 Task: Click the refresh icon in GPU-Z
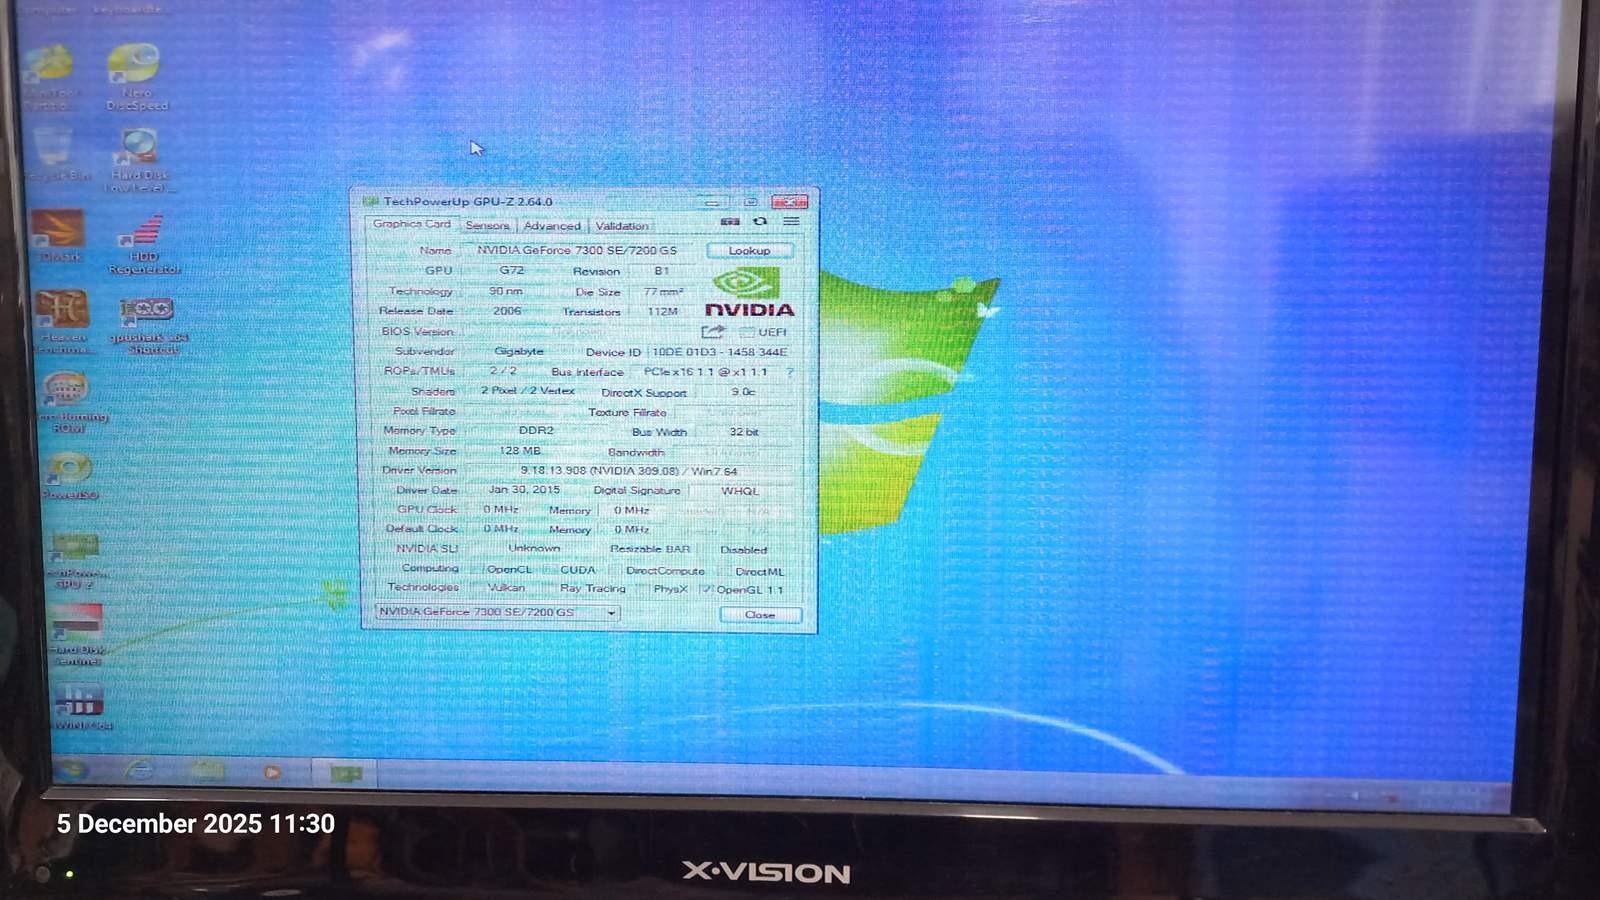[x=760, y=222]
